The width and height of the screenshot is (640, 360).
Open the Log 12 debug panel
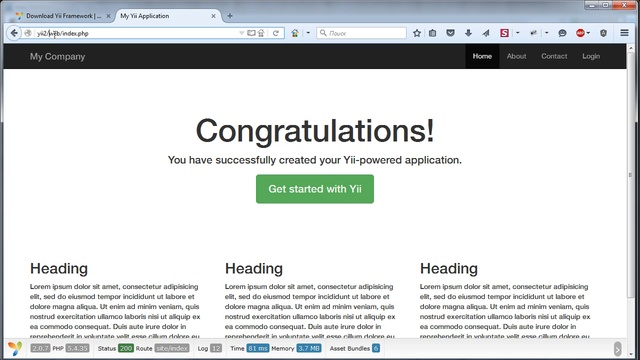[x=209, y=348]
